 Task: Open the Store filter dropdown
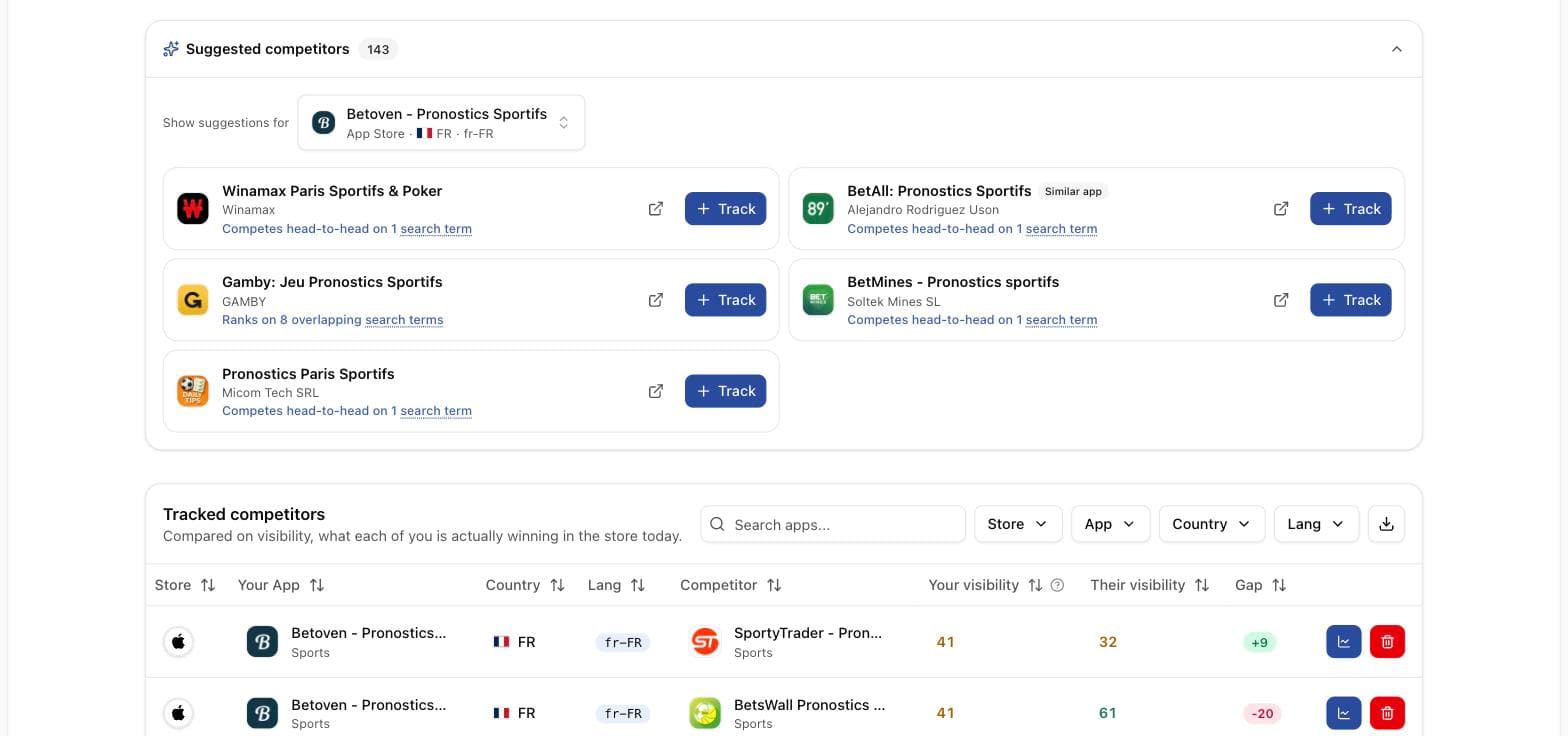(1018, 524)
